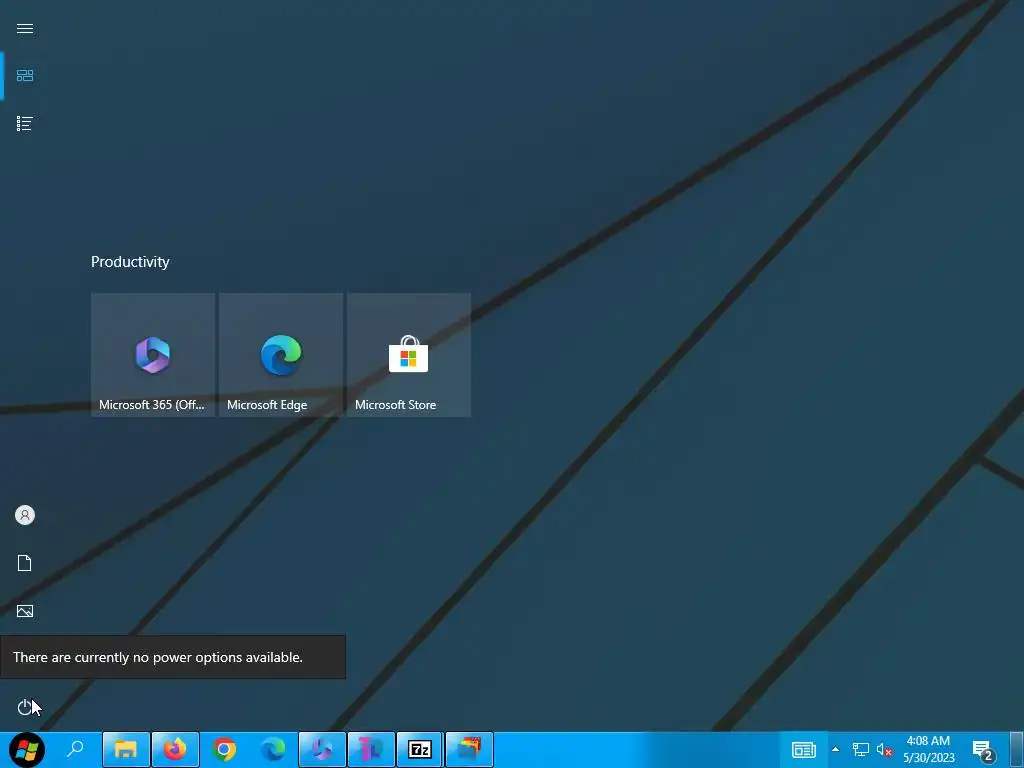Open the Documents icon in Start sidebar
Screen dimensions: 1024x768
click(x=25, y=563)
